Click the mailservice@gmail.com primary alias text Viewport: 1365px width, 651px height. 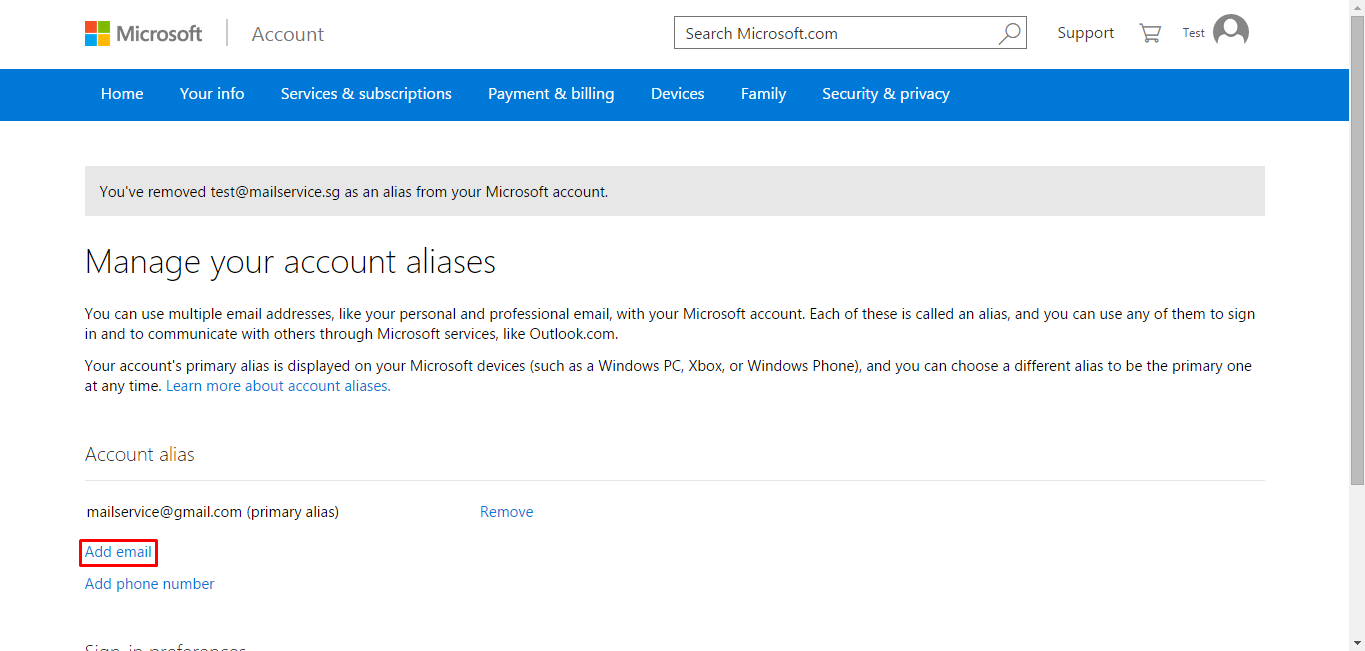coord(213,512)
